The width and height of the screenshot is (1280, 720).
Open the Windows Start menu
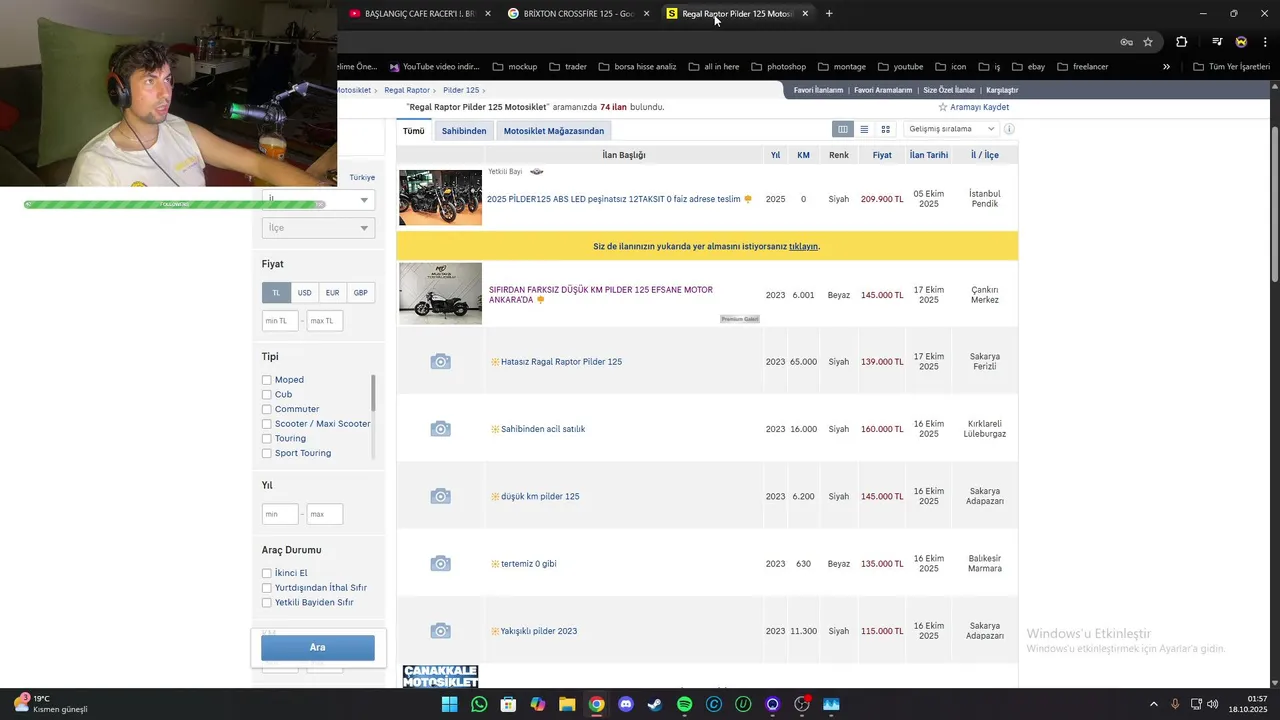(450, 704)
